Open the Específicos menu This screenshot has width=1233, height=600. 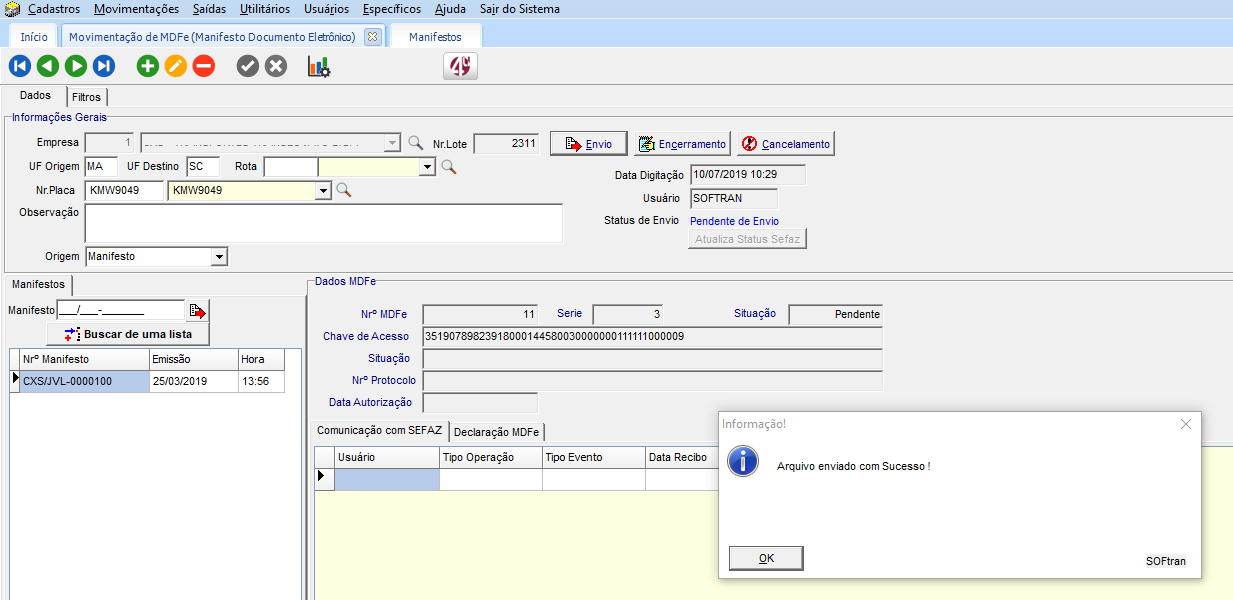click(392, 9)
